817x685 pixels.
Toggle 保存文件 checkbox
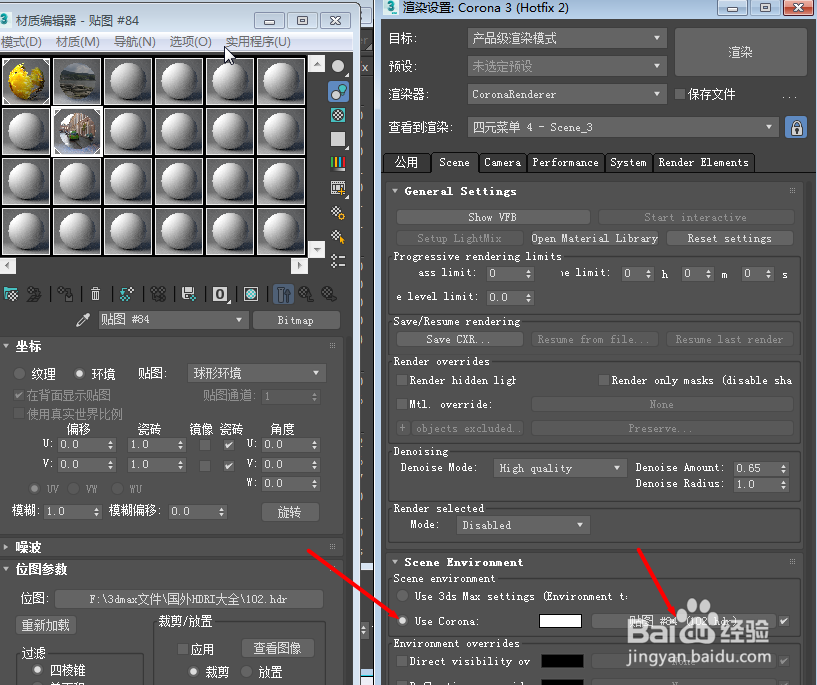point(679,94)
